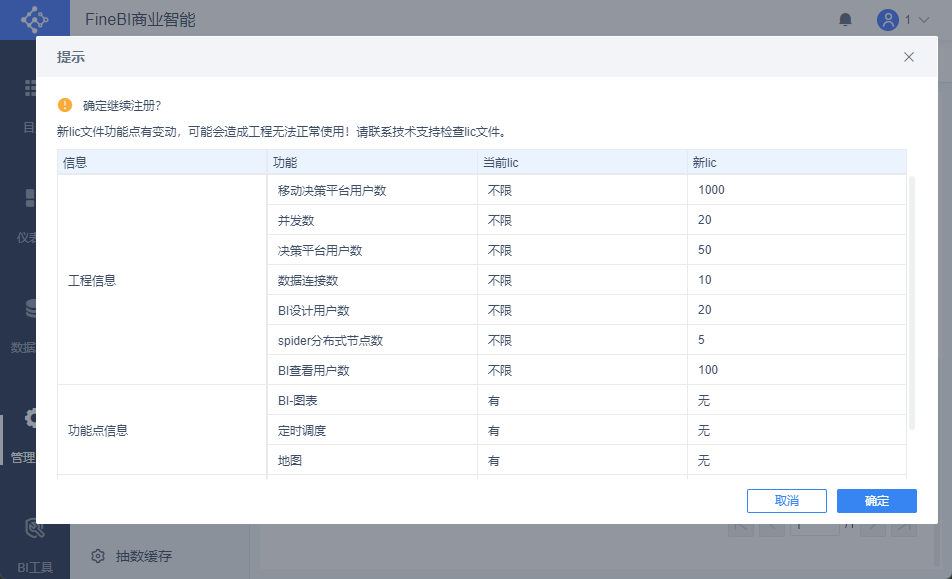This screenshot has height=579, width=952.
Task: Click the 新lic column header
Action: tap(705, 162)
